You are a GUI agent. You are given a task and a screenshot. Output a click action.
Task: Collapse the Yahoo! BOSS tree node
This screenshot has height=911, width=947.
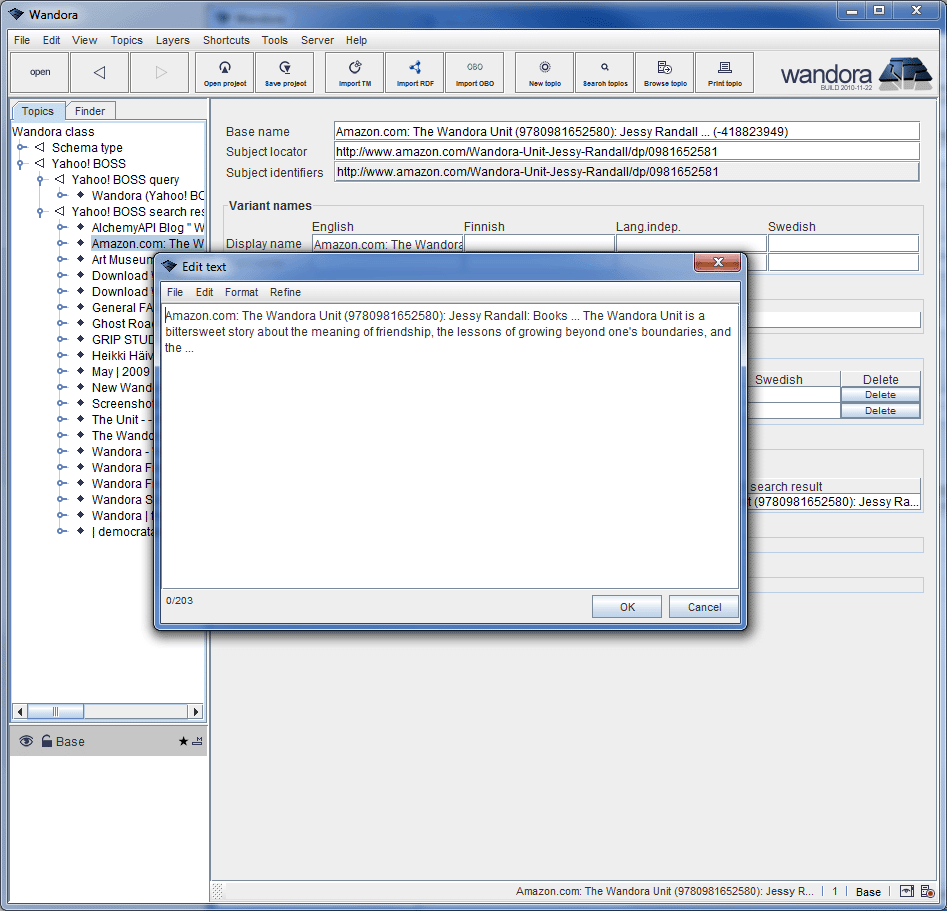(21, 163)
